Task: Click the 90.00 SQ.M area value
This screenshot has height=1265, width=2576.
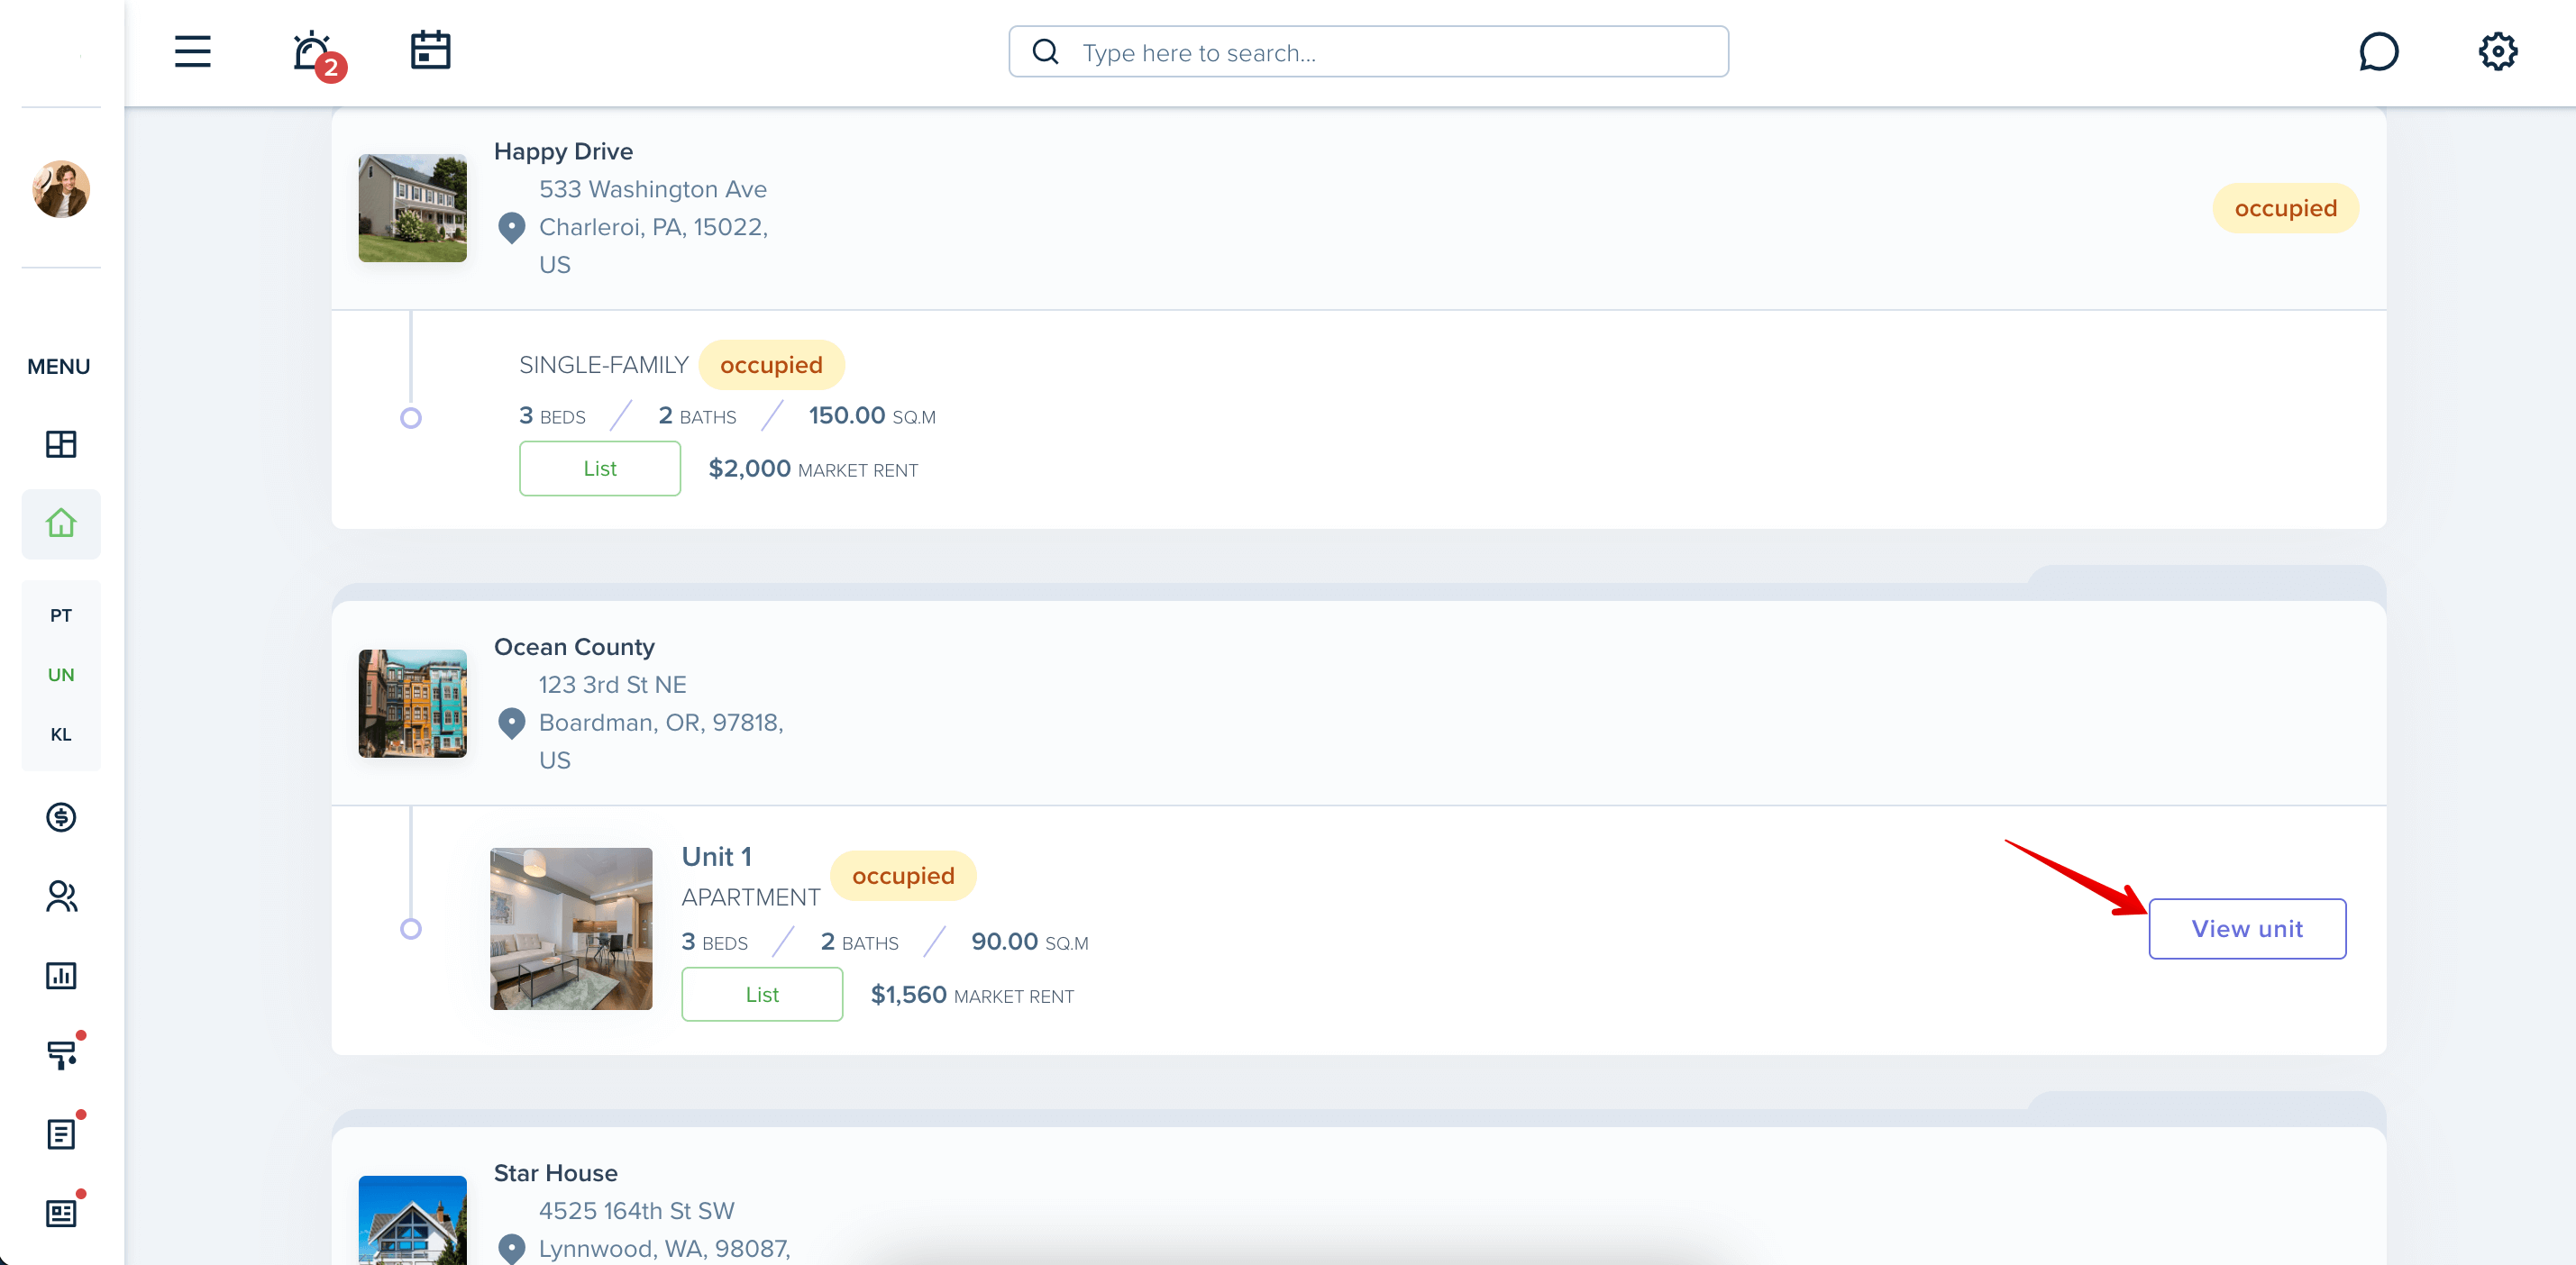Action: pos(1029,942)
